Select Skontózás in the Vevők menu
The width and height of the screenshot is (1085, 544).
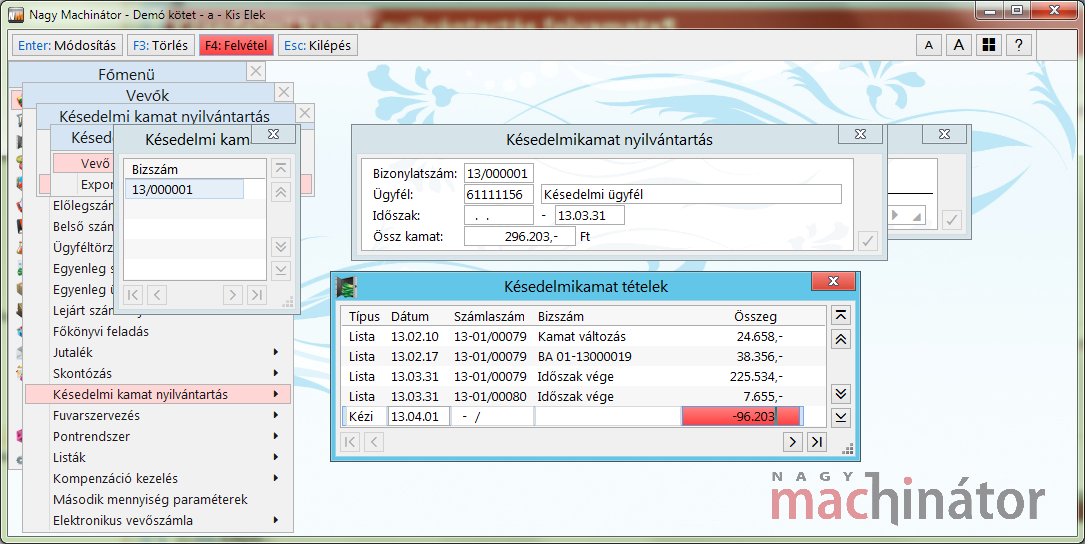(x=158, y=373)
